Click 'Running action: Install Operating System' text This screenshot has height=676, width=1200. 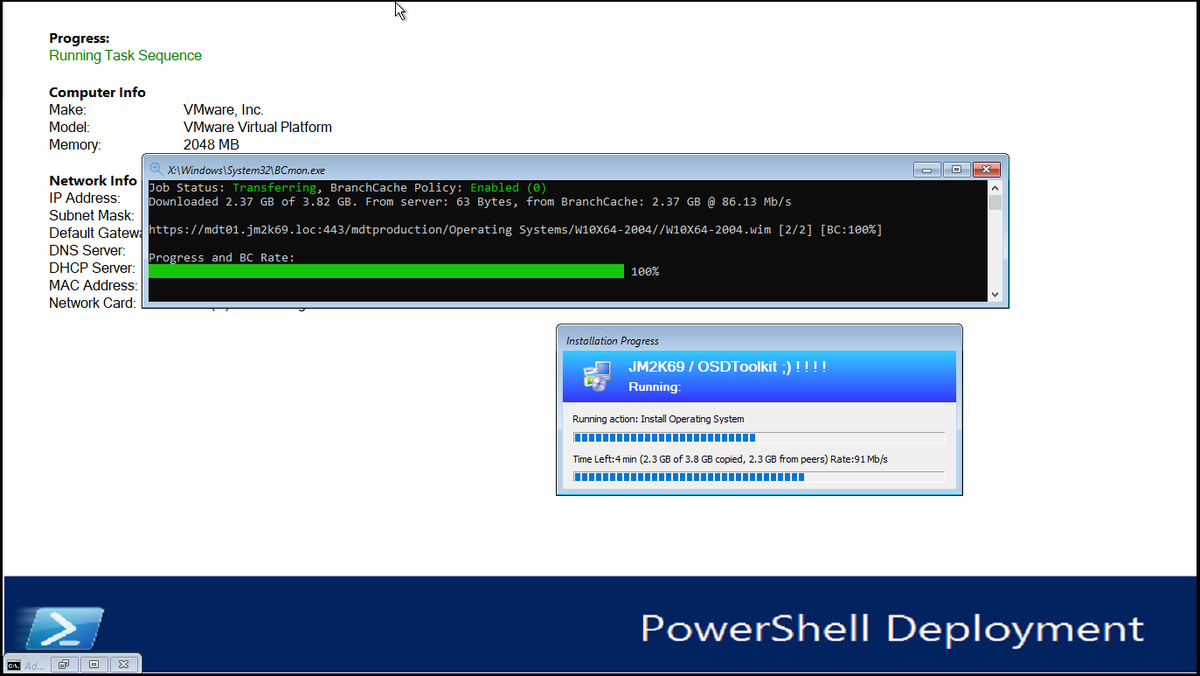pos(658,419)
